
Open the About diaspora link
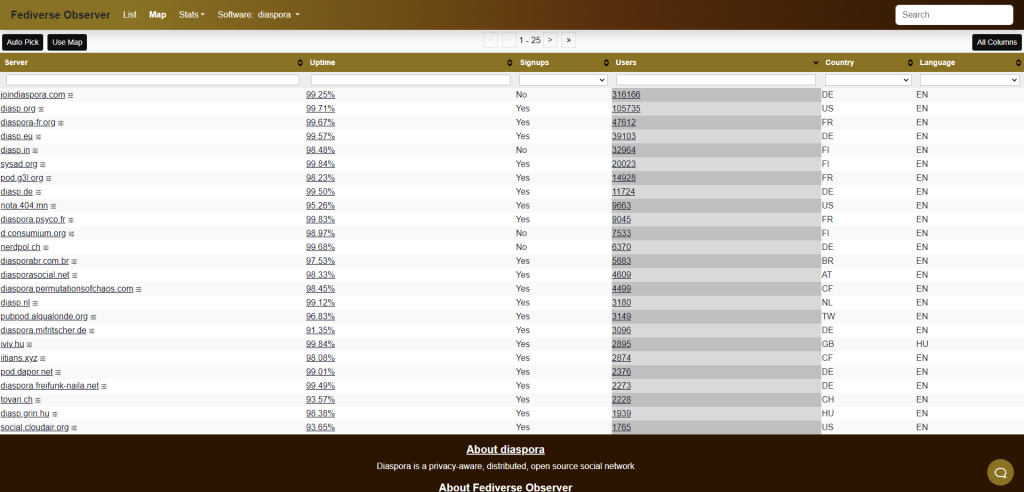click(505, 450)
